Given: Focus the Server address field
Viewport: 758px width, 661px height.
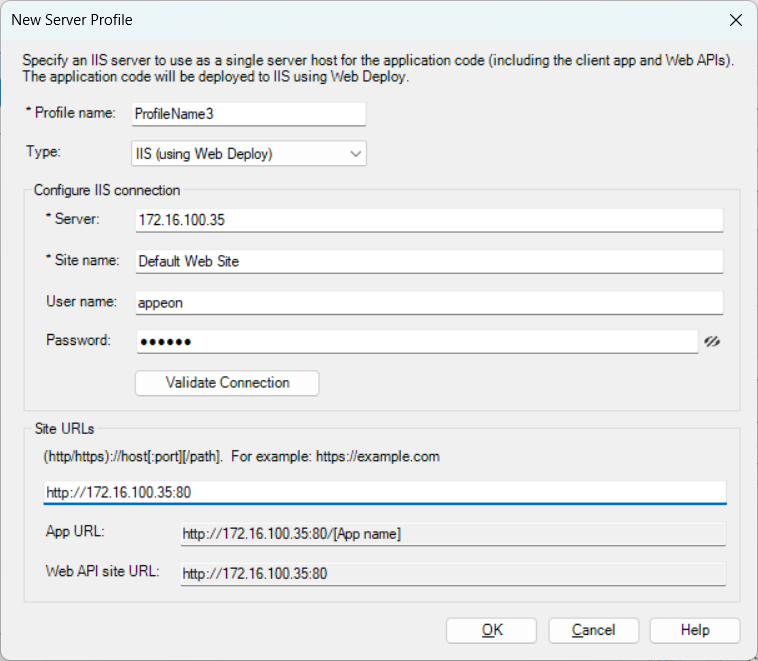Looking at the screenshot, I should click(428, 220).
